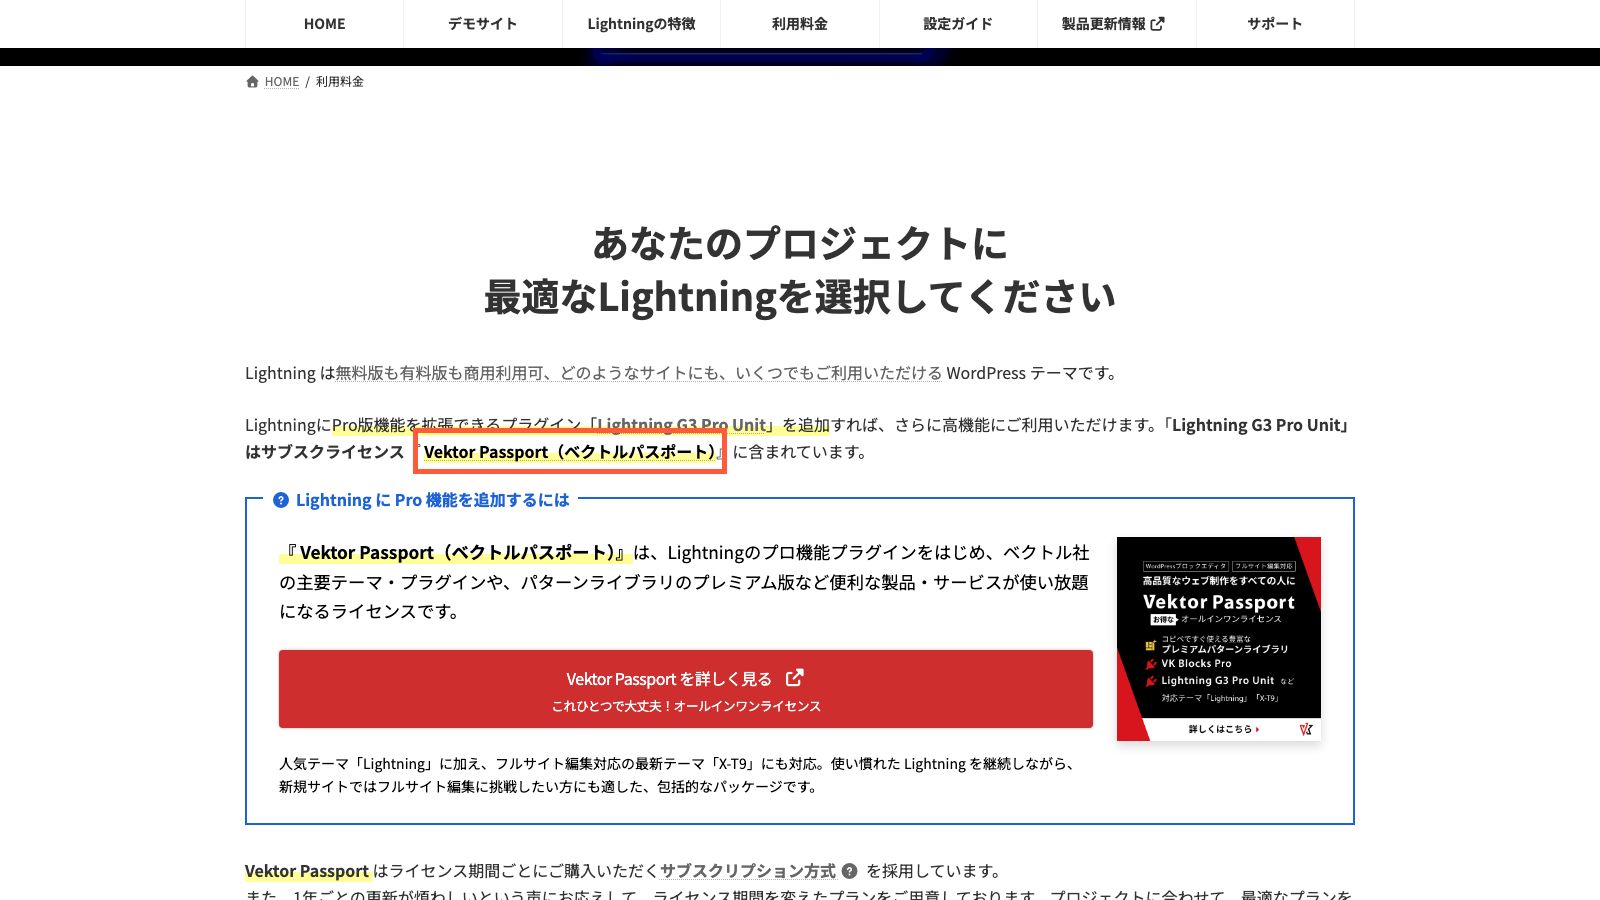The image size is (1600, 900).
Task: Click the question icon beside Pro 機能 heading
Action: [281, 500]
